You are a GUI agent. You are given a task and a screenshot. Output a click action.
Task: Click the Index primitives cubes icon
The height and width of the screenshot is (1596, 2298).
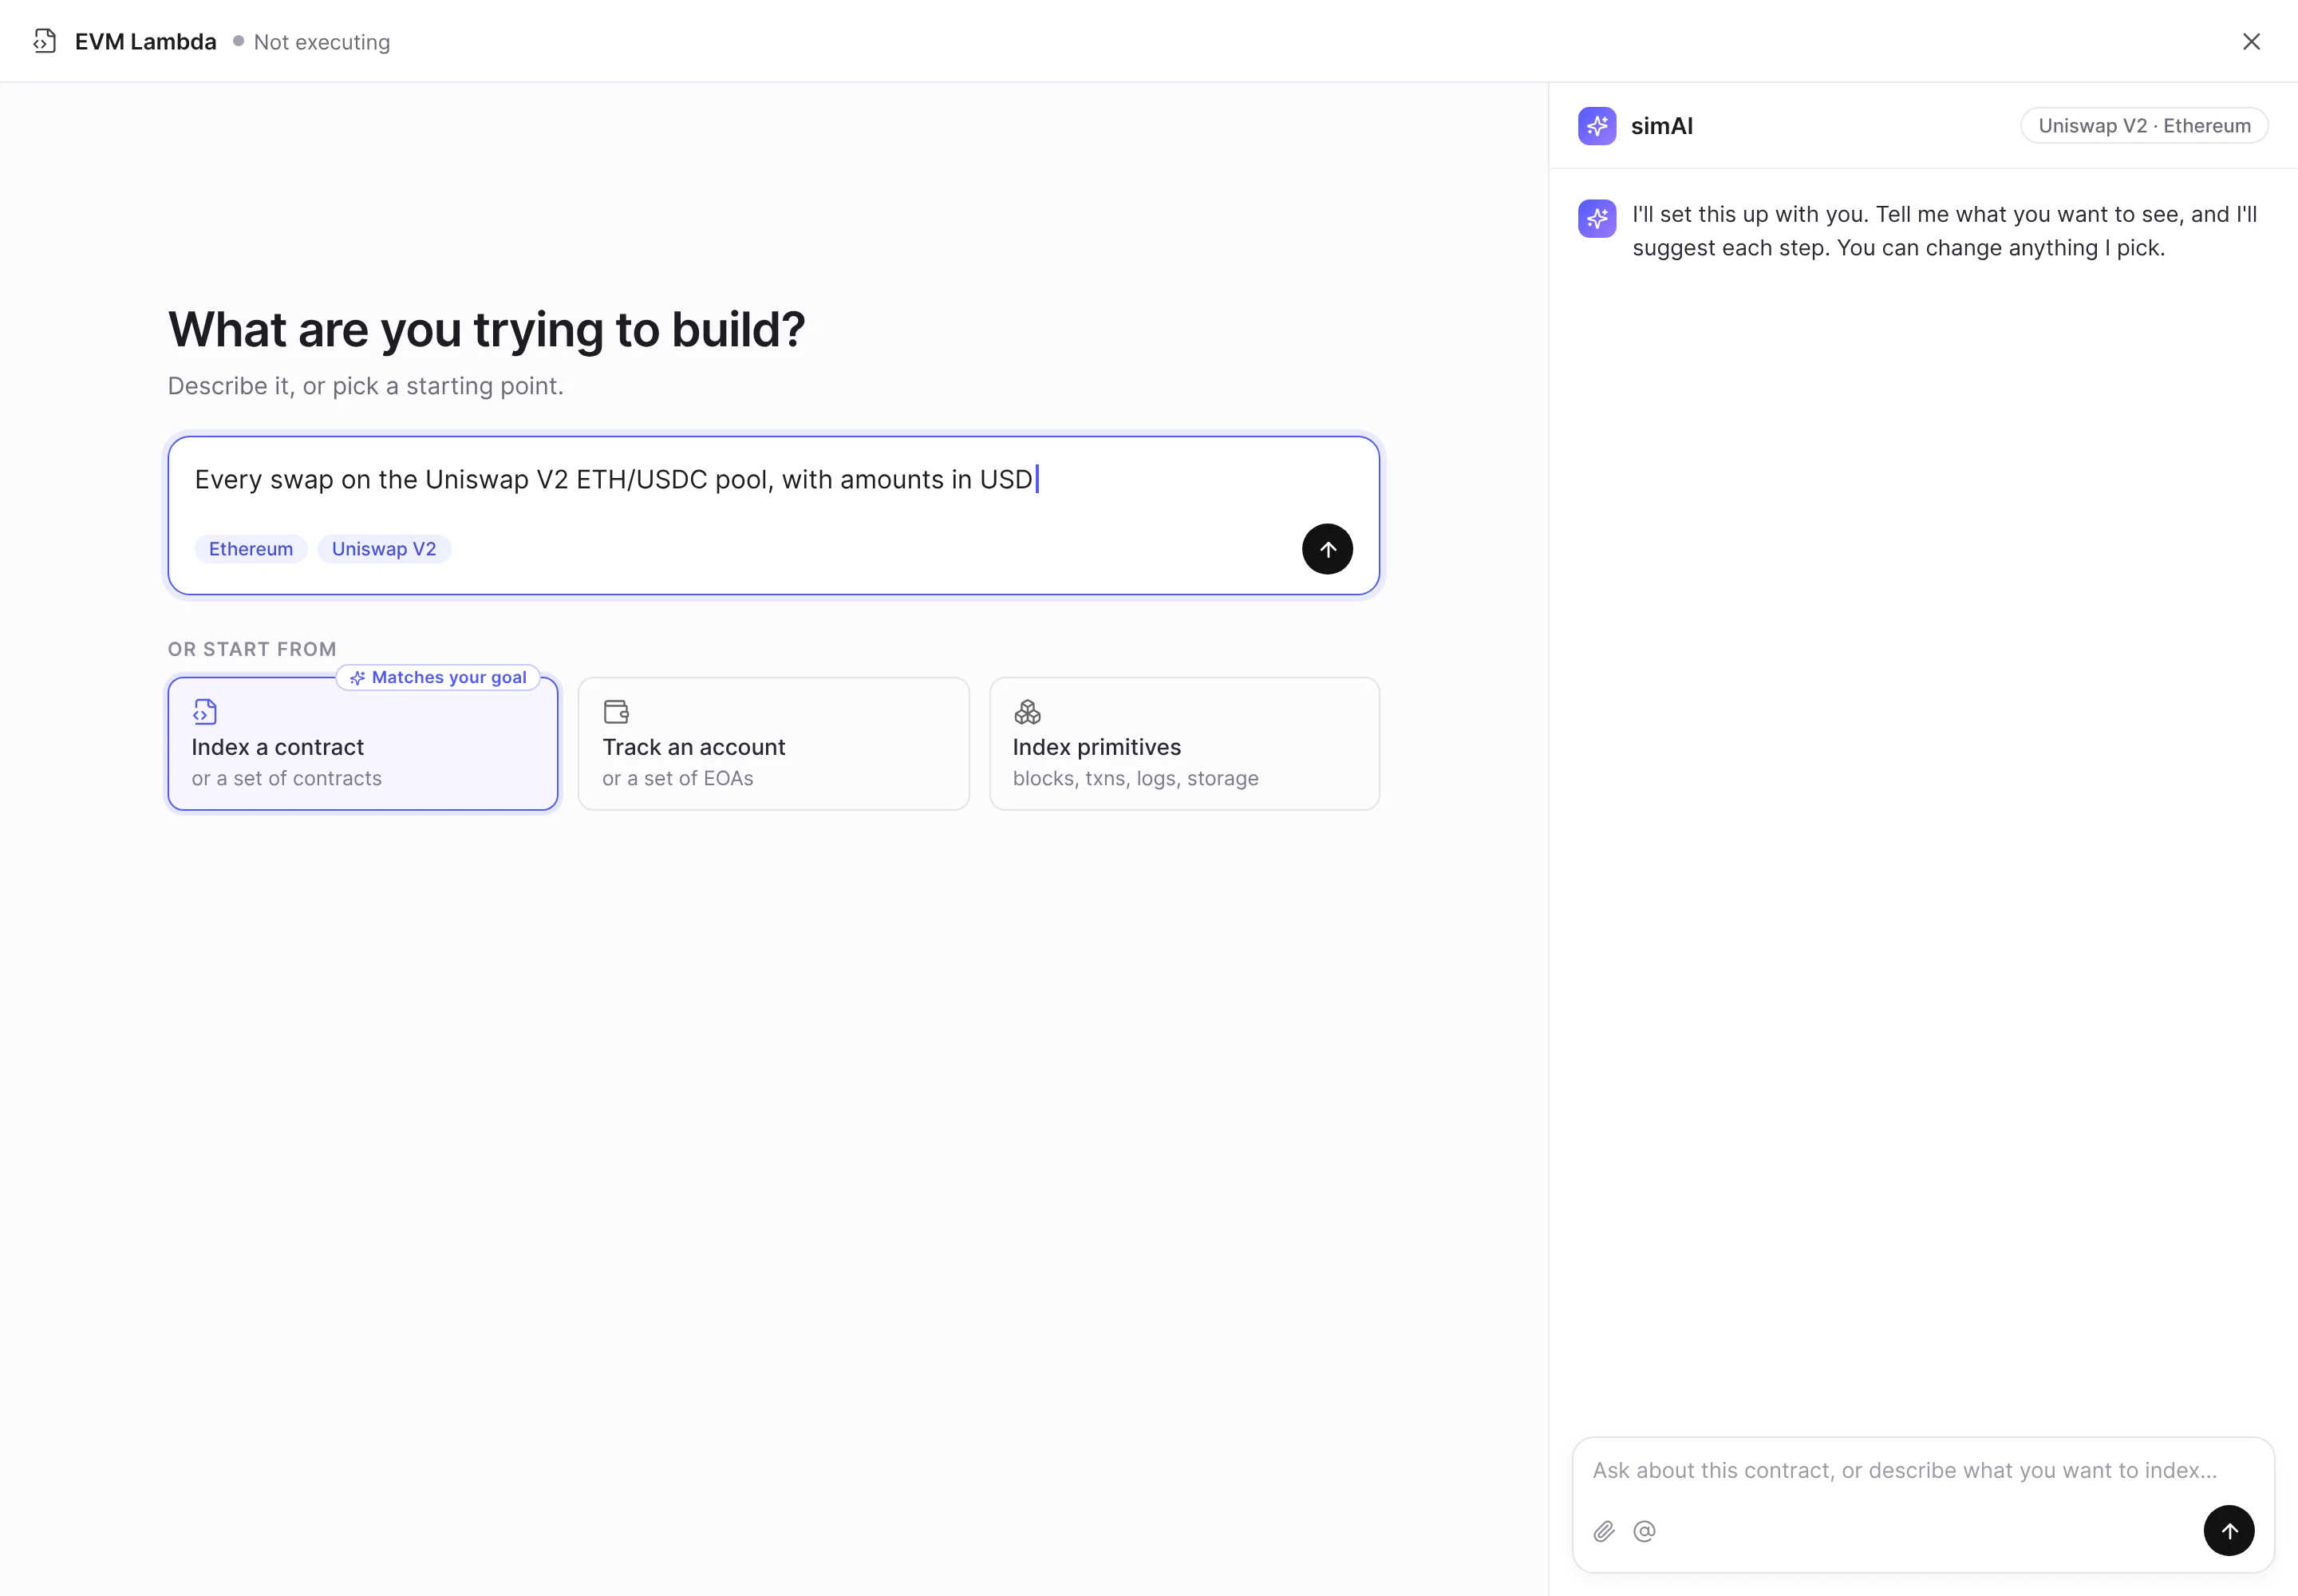(x=1027, y=712)
